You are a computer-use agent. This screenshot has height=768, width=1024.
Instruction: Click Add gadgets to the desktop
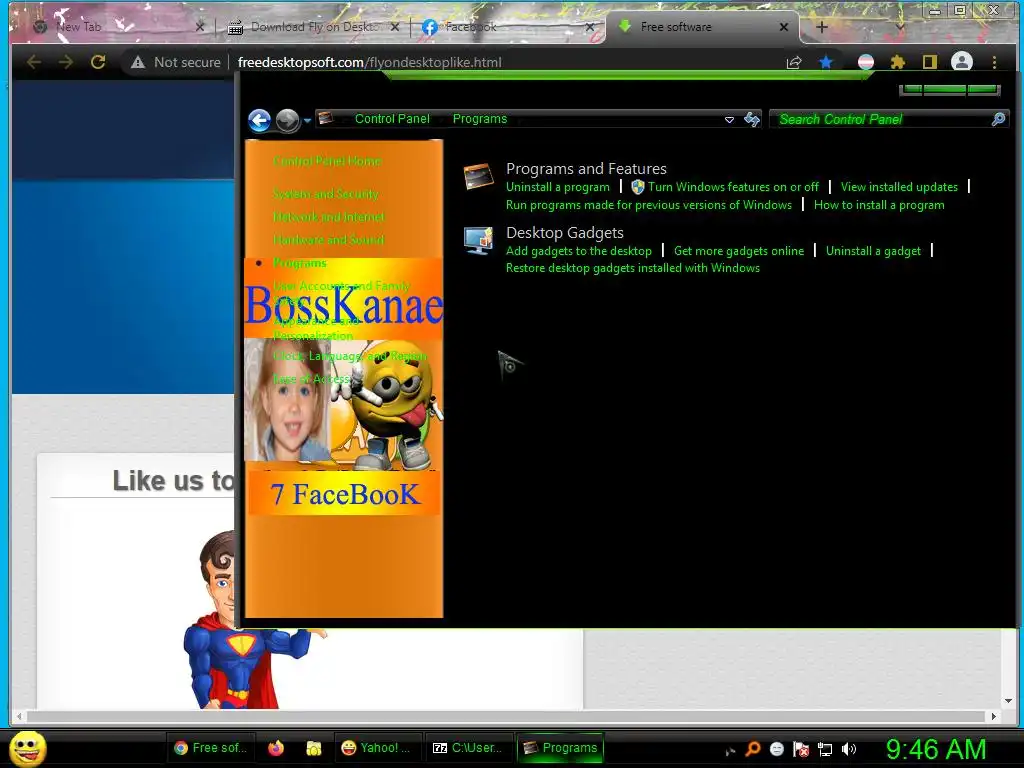coord(579,251)
